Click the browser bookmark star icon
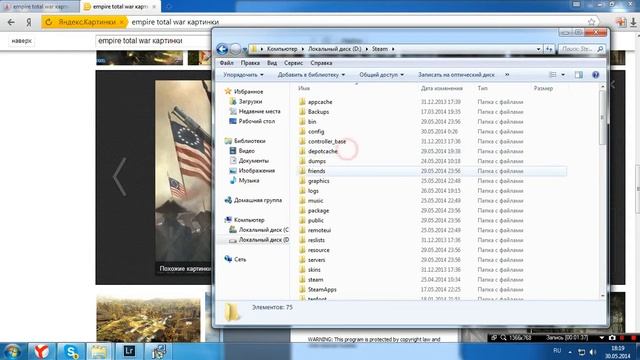The width and height of the screenshot is (640, 360). (x=591, y=22)
